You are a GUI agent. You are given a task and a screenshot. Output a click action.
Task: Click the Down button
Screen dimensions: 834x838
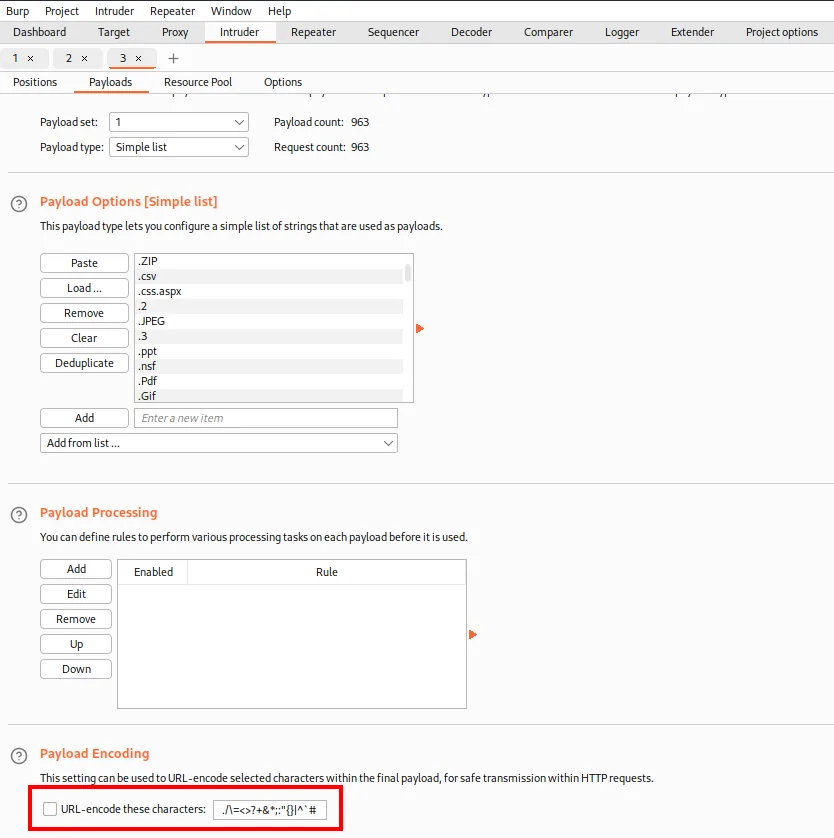click(76, 669)
